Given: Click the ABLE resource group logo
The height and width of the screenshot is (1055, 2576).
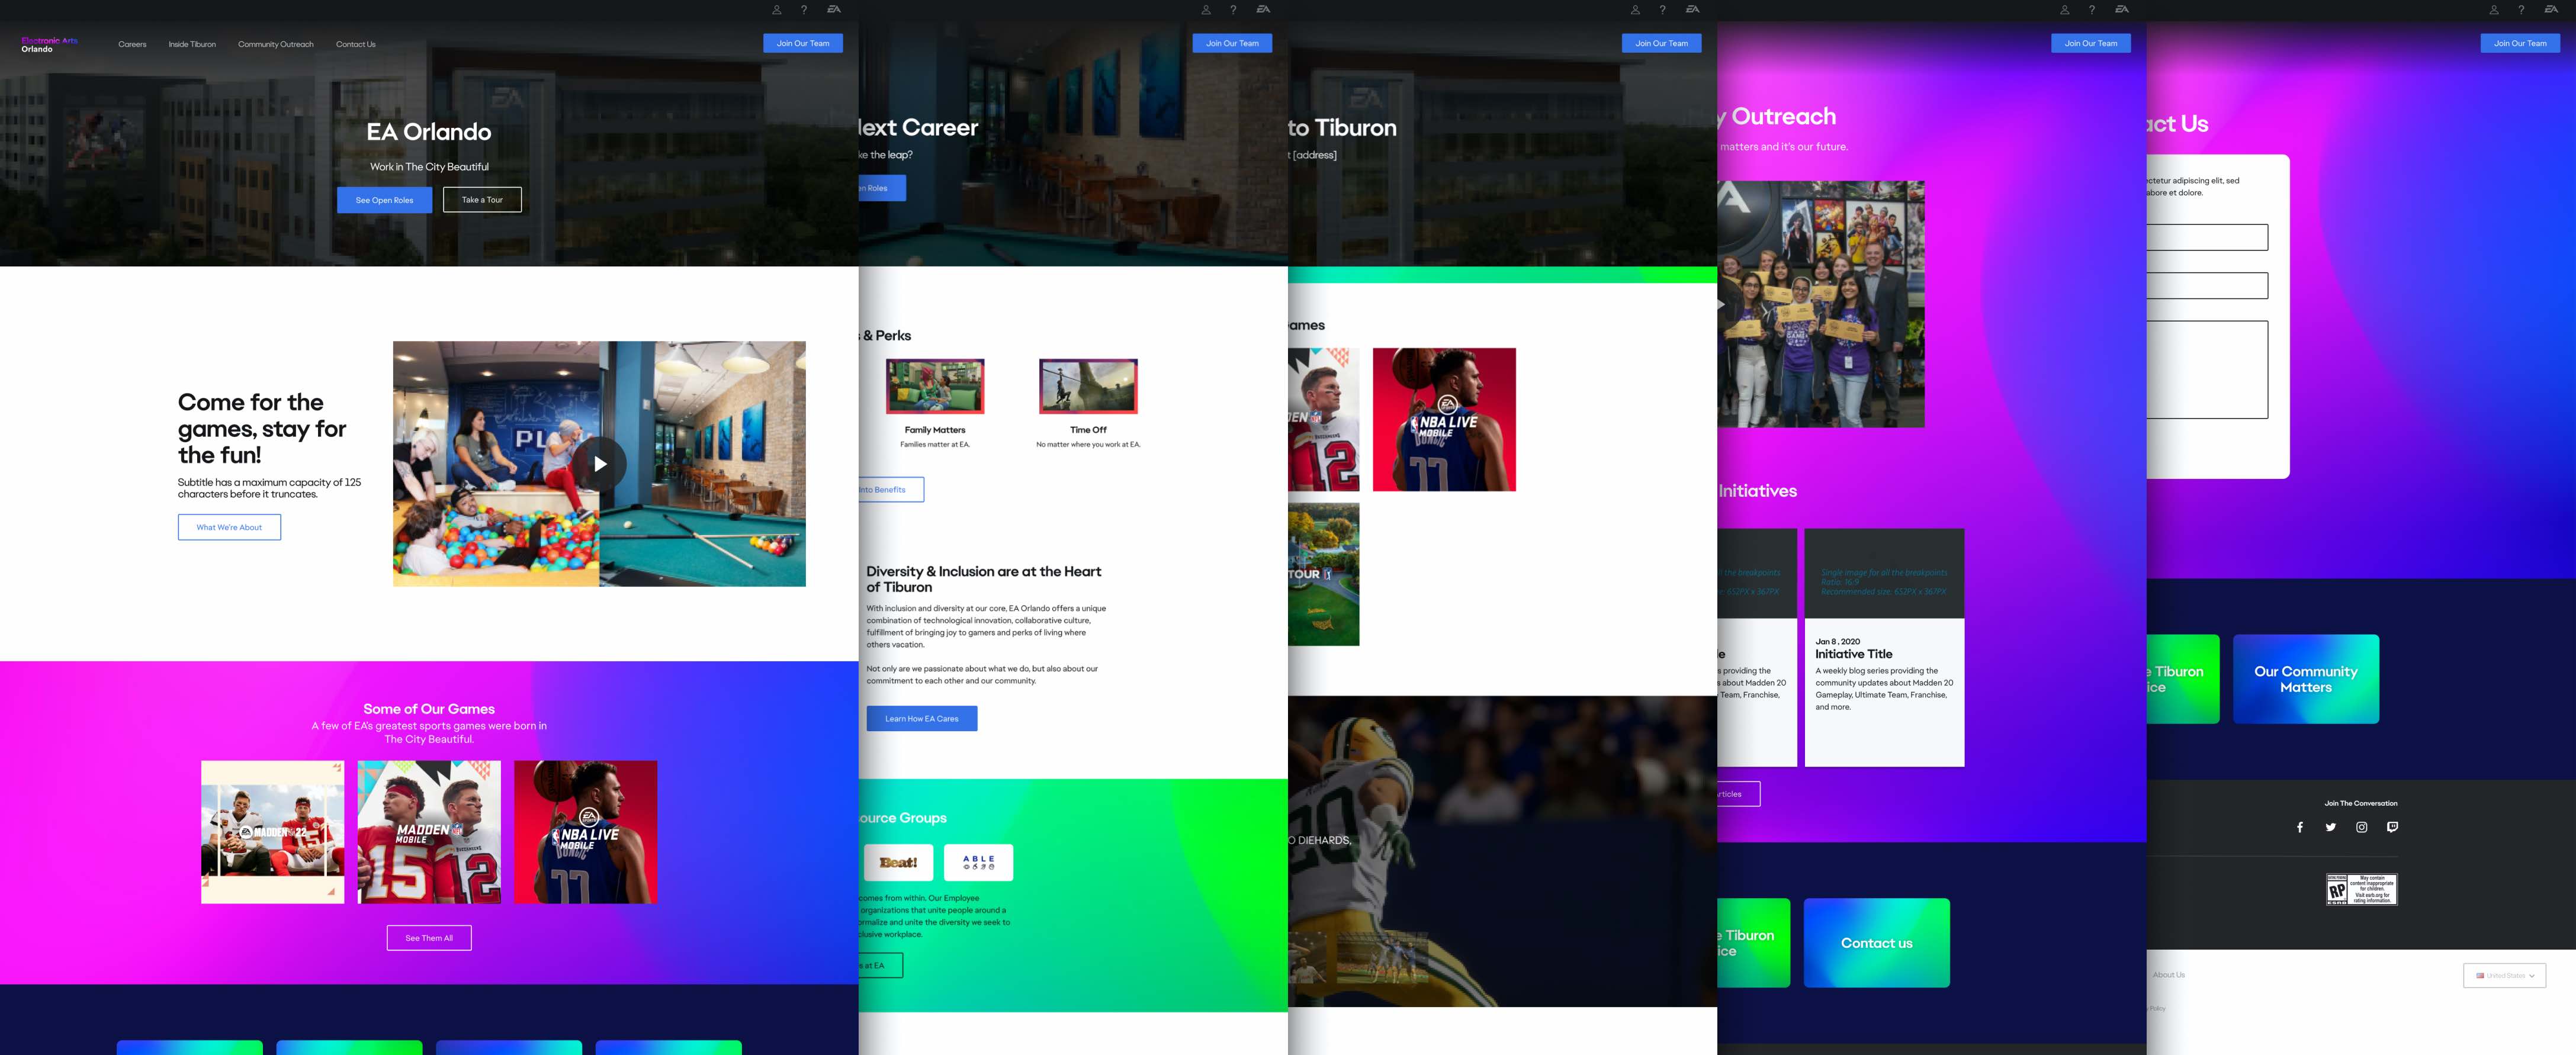Looking at the screenshot, I should pyautogui.click(x=978, y=862).
